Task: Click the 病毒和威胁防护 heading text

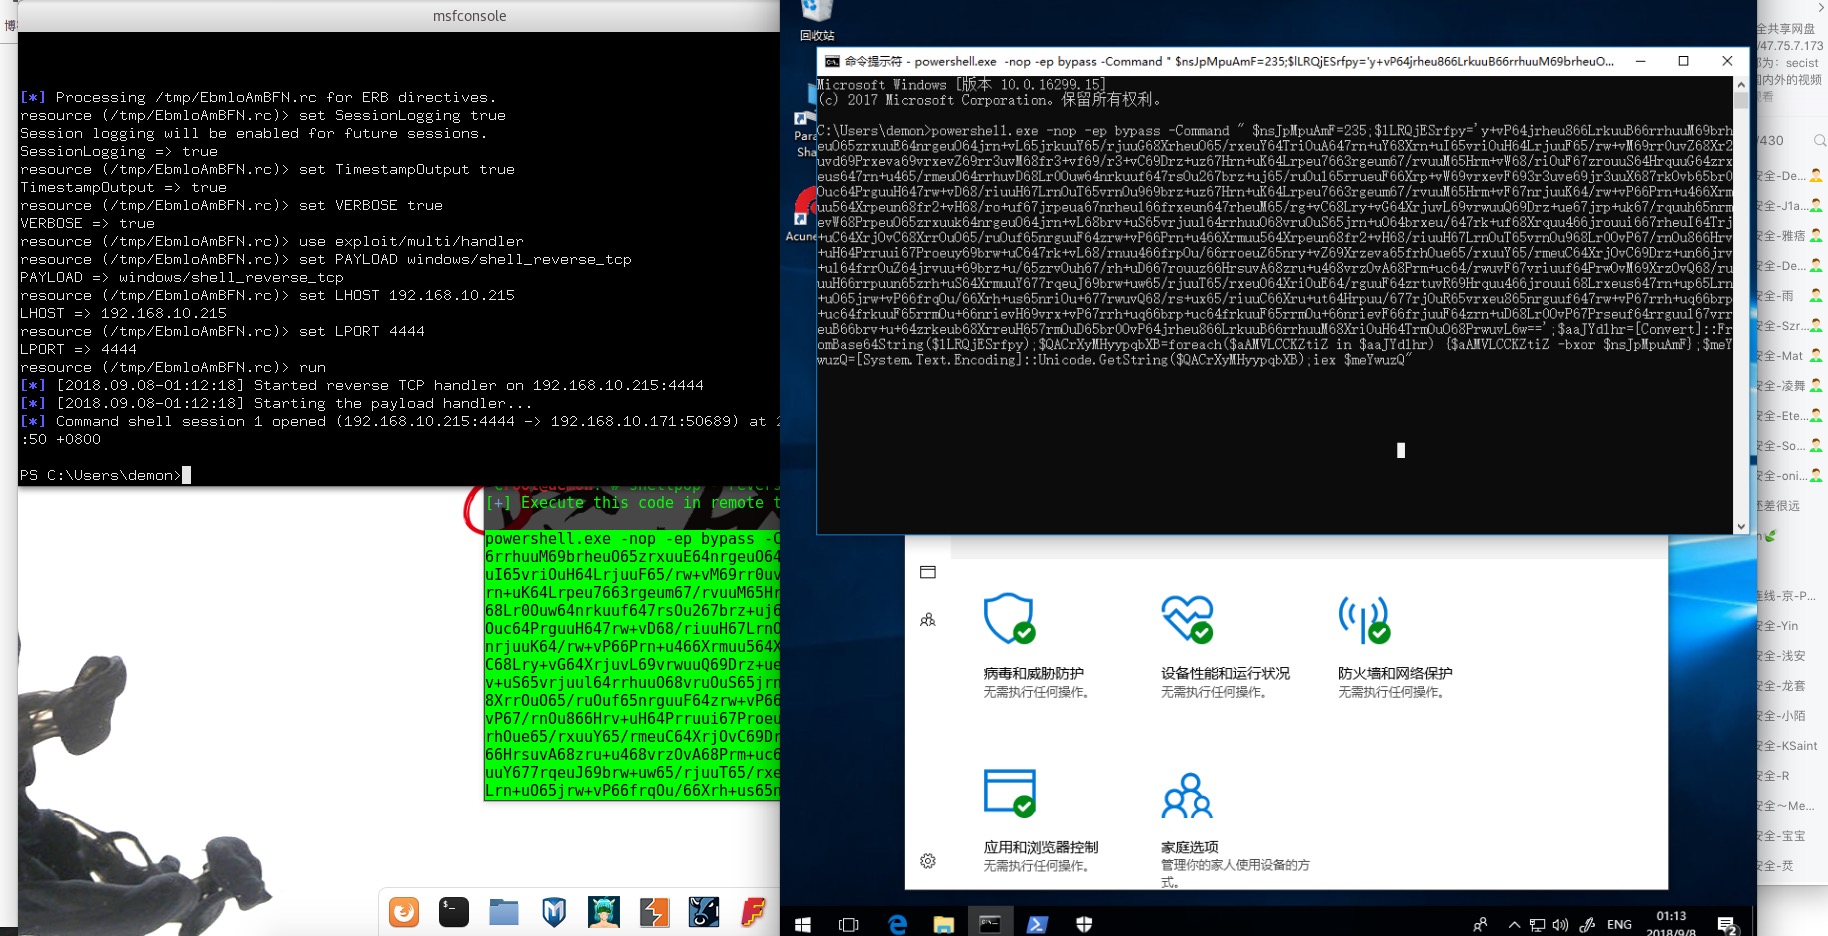Action: pos(1034,673)
